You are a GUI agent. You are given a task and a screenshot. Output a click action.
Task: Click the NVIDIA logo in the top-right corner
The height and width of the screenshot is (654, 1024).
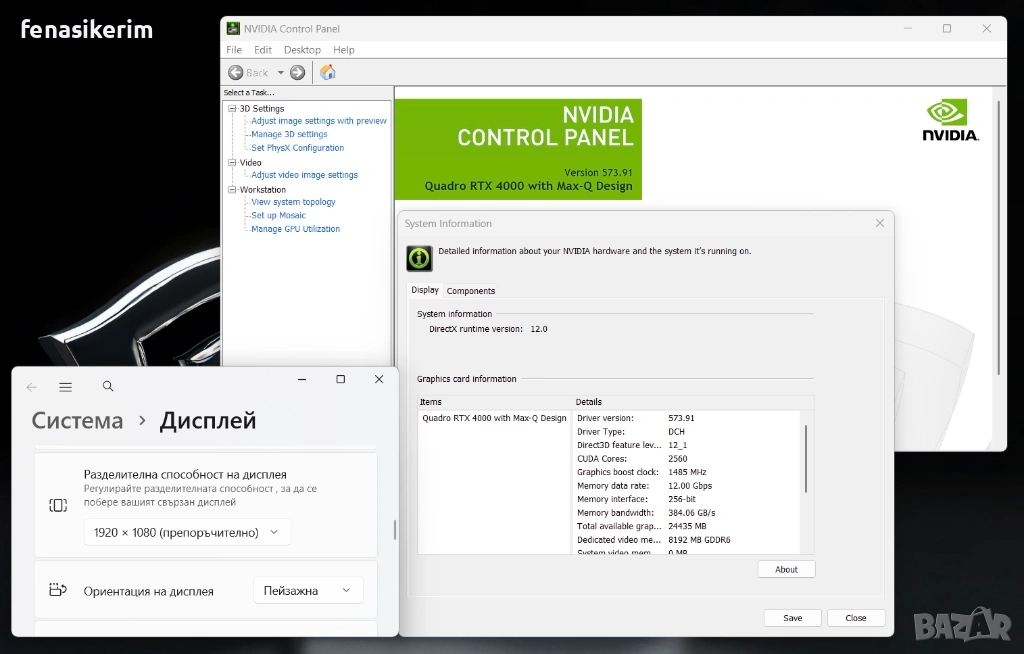(x=950, y=121)
